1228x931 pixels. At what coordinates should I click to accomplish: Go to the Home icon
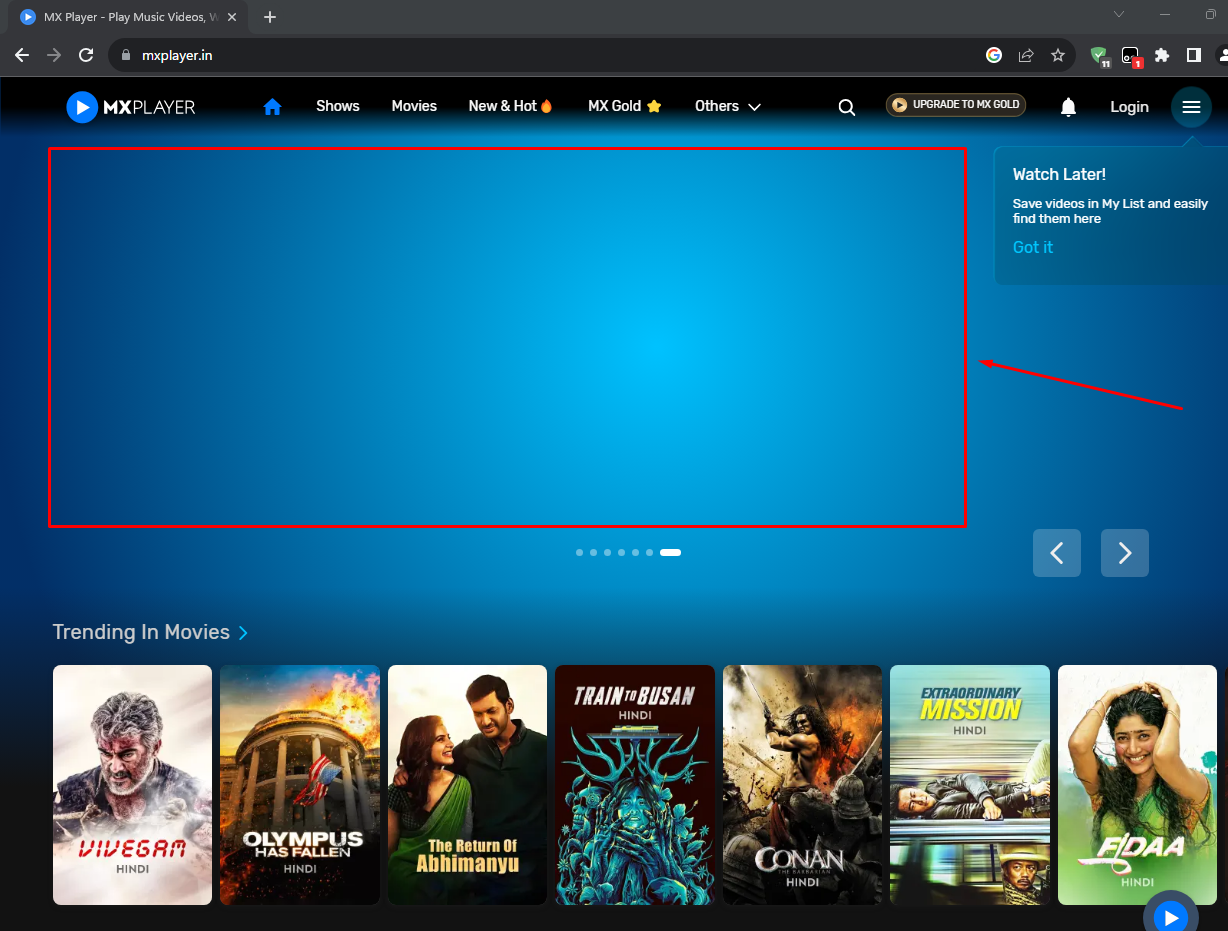tap(272, 107)
